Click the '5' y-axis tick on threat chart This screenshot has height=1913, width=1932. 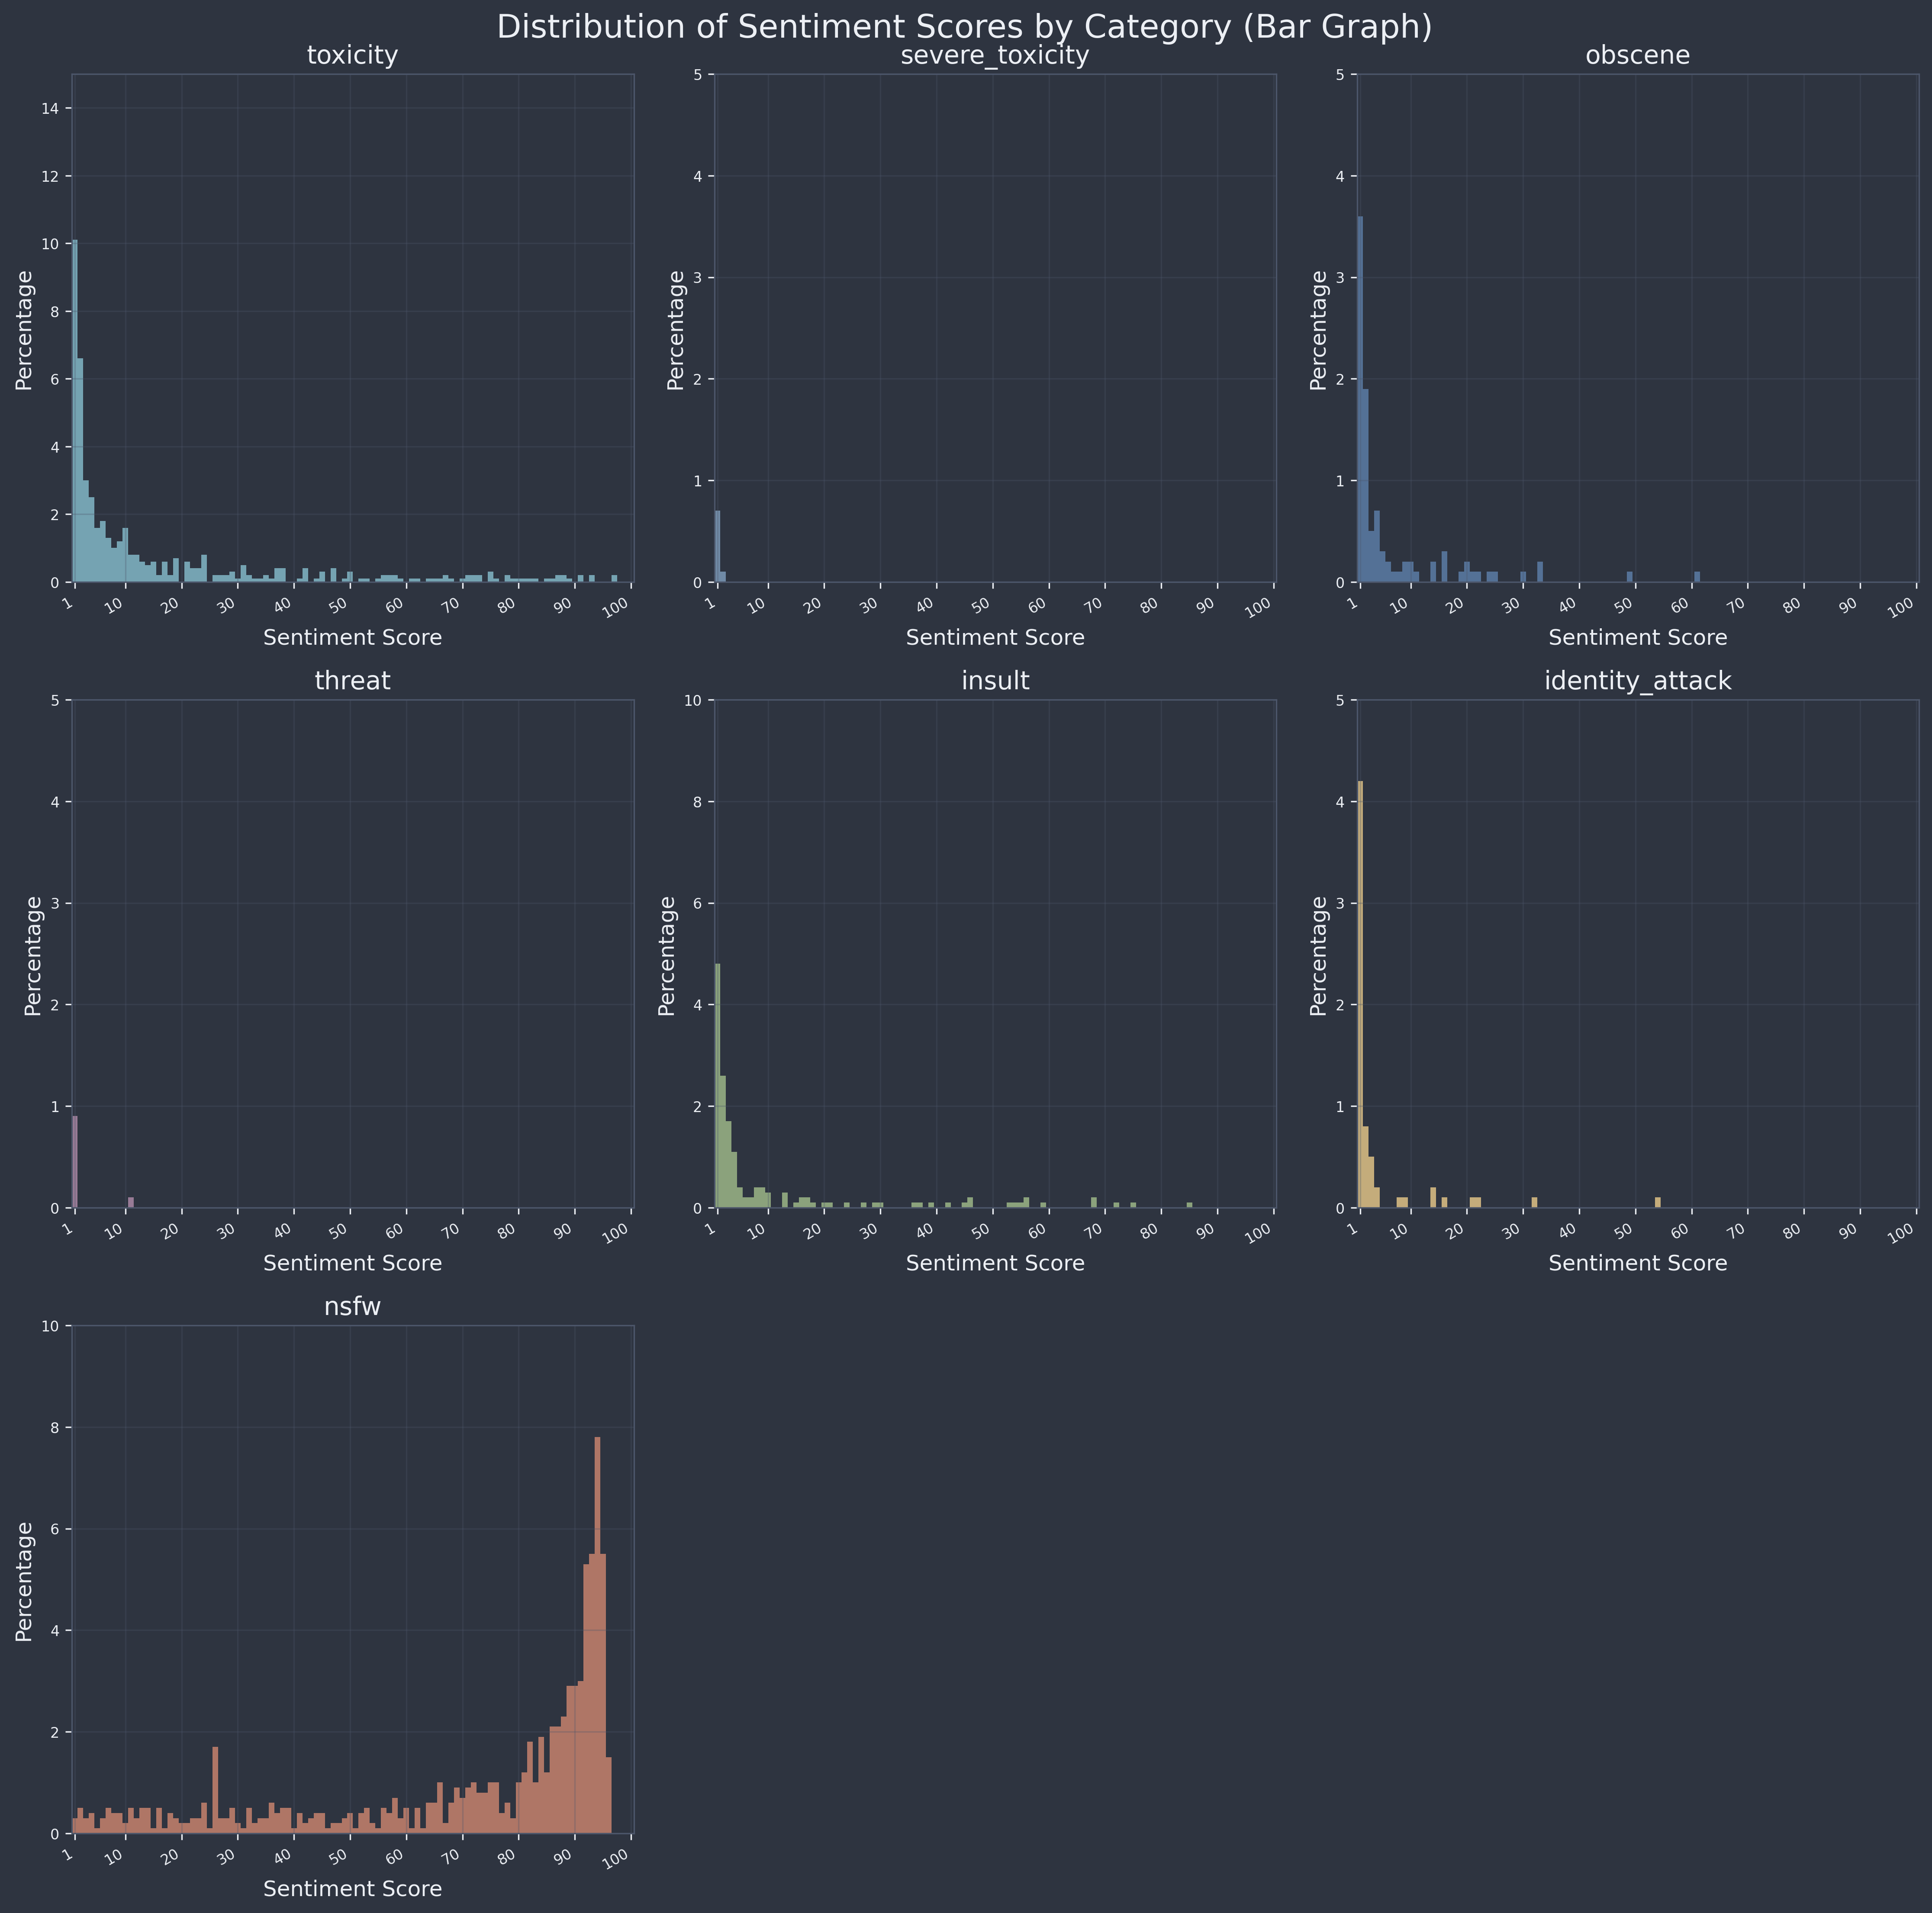(56, 700)
